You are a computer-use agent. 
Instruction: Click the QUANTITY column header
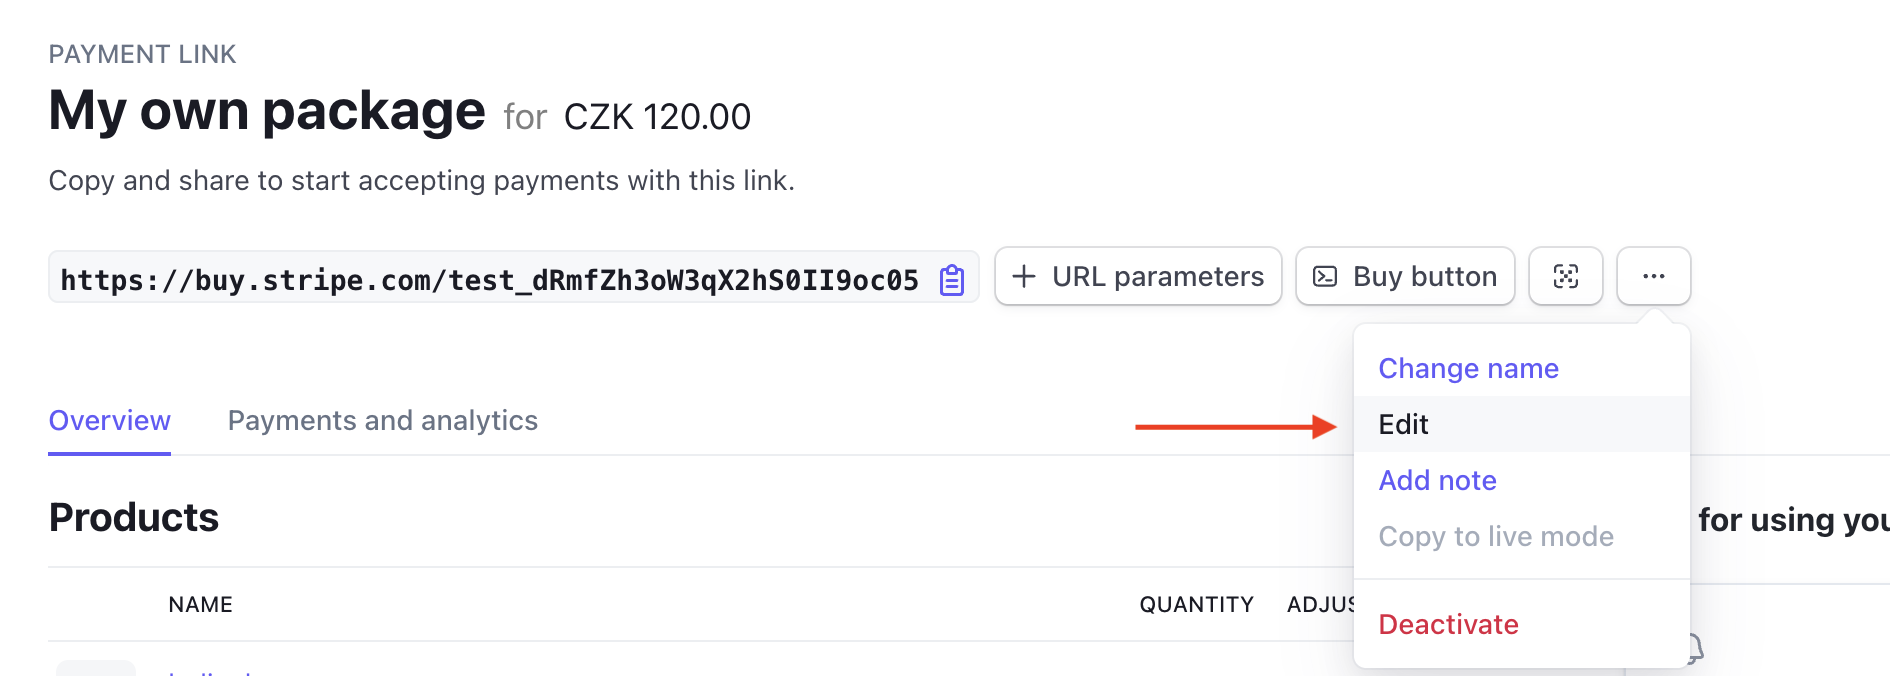tap(1196, 604)
